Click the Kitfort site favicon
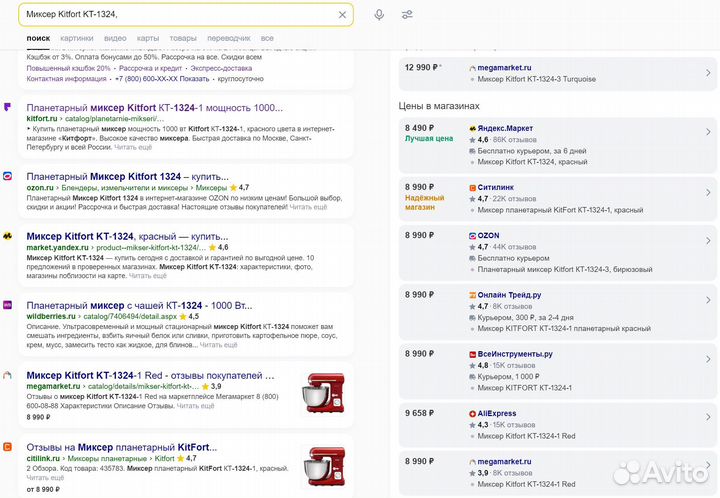Screen dimensions: 720x498 pyautogui.click(x=8, y=107)
